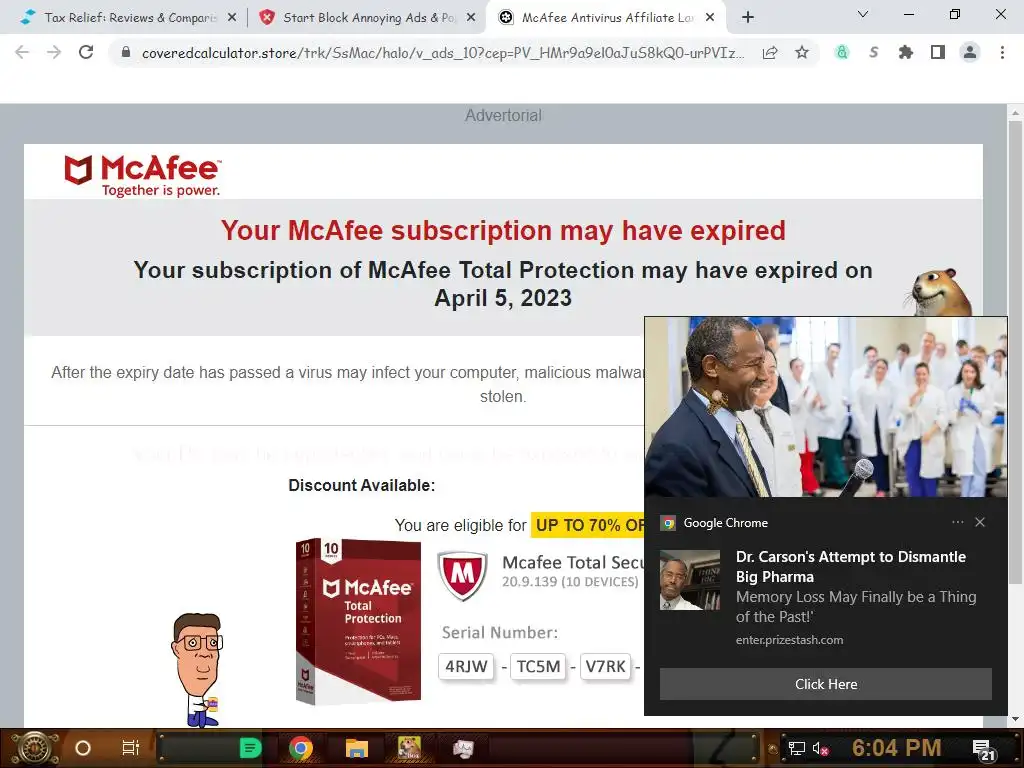Open the hamster Box app on the taskbar
Image resolution: width=1024 pixels, height=768 pixels.
point(409,748)
